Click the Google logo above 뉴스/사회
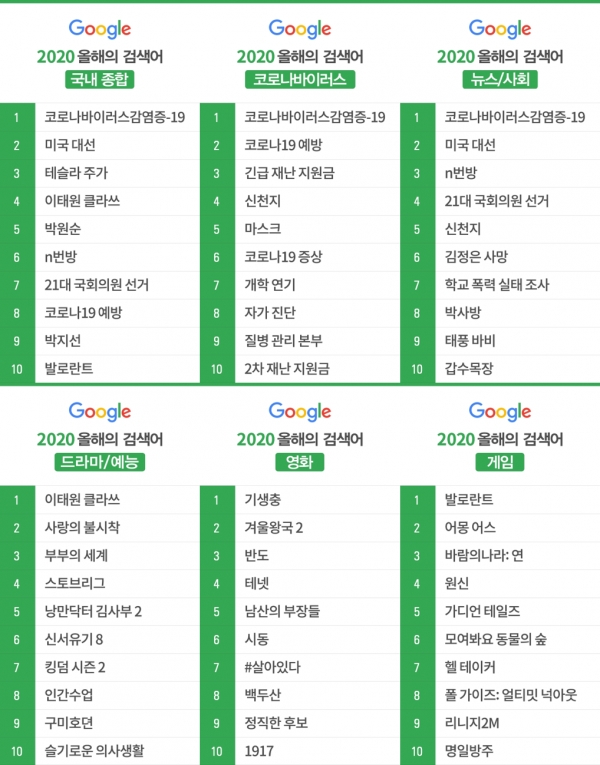The width and height of the screenshot is (600, 765). coord(500,29)
